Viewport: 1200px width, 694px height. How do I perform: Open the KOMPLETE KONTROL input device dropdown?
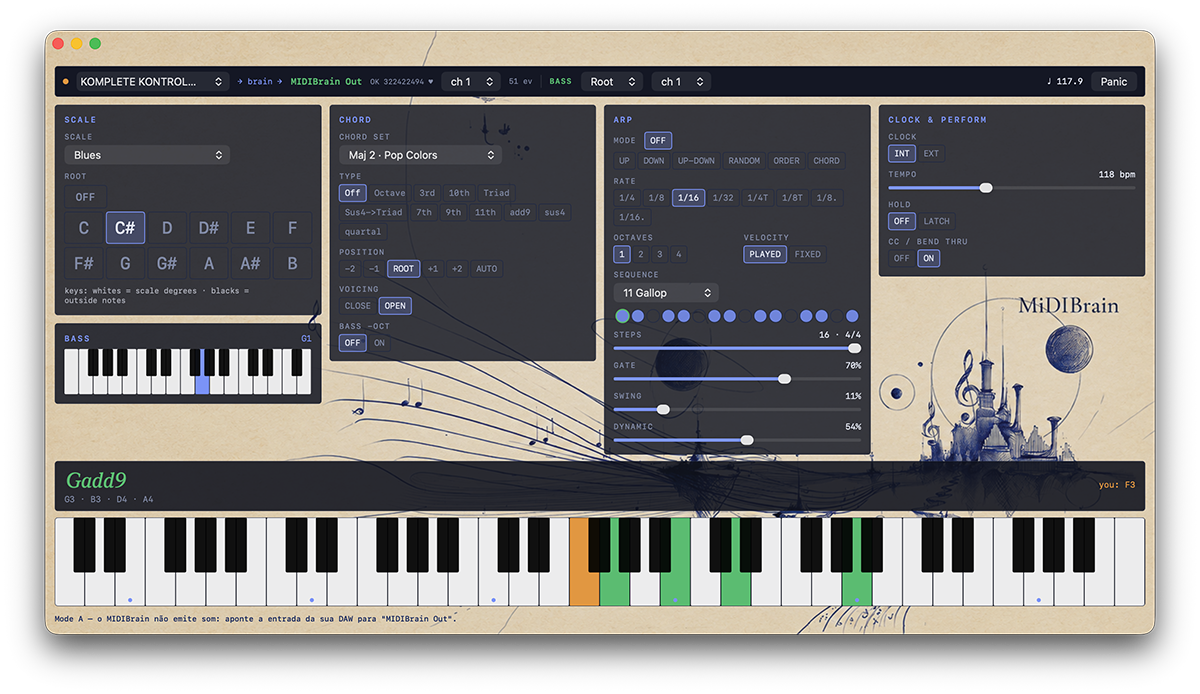coord(150,82)
